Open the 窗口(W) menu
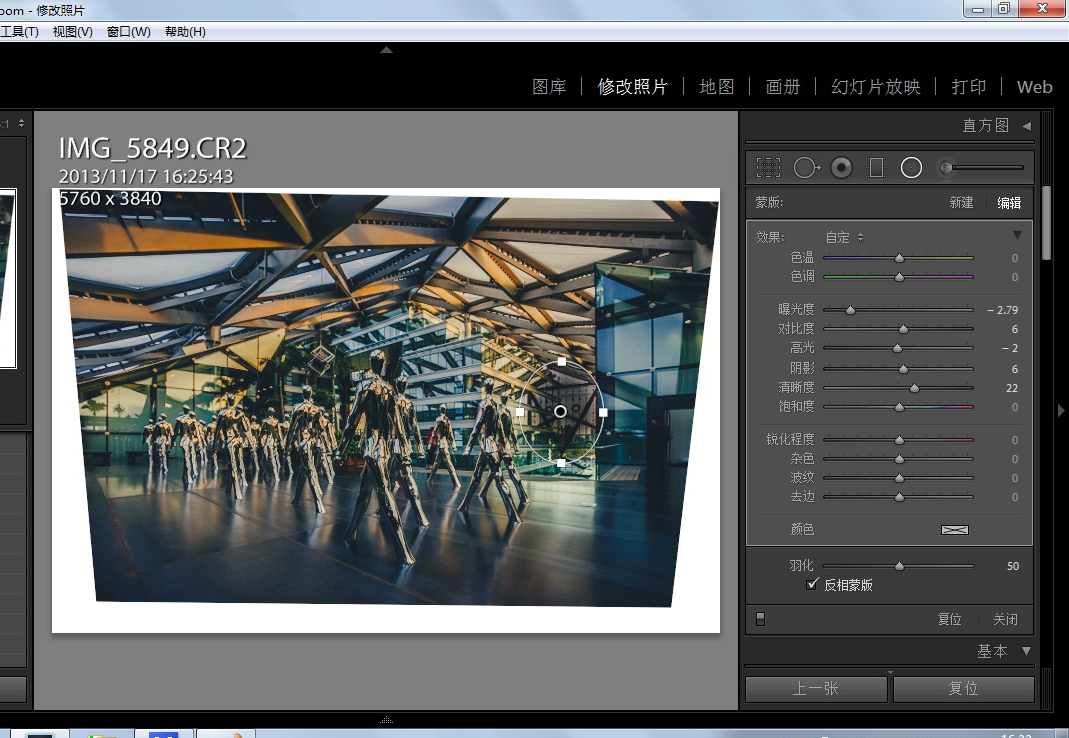Screen dimensions: 1069x738 [x=129, y=31]
